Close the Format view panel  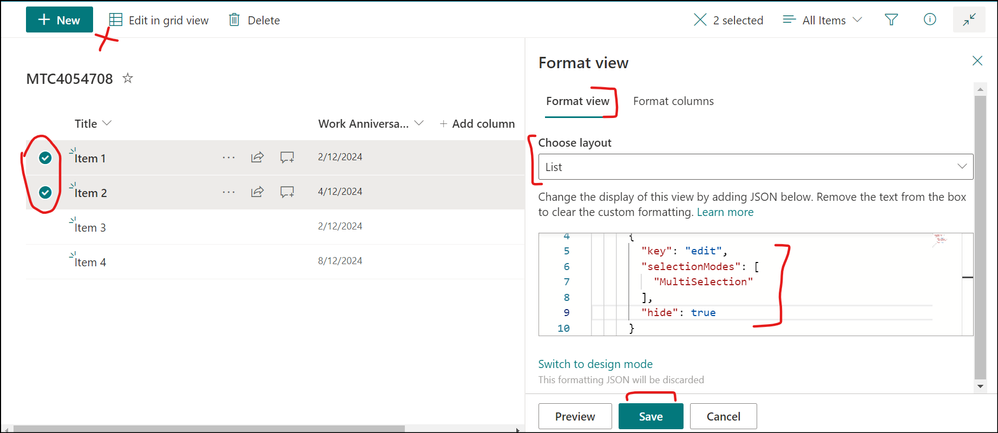pyautogui.click(x=977, y=61)
